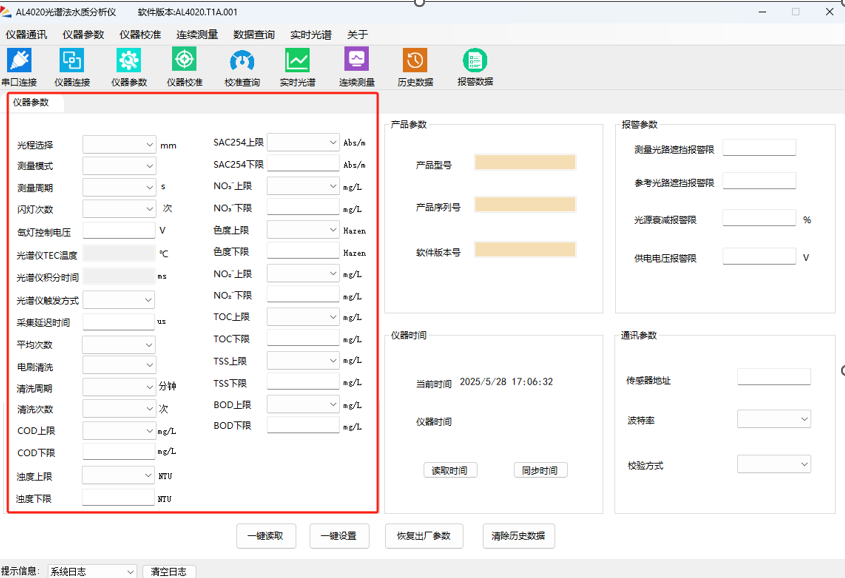Expand the 波特率 dropdown
Screen dimensions: 845x578
[774, 419]
